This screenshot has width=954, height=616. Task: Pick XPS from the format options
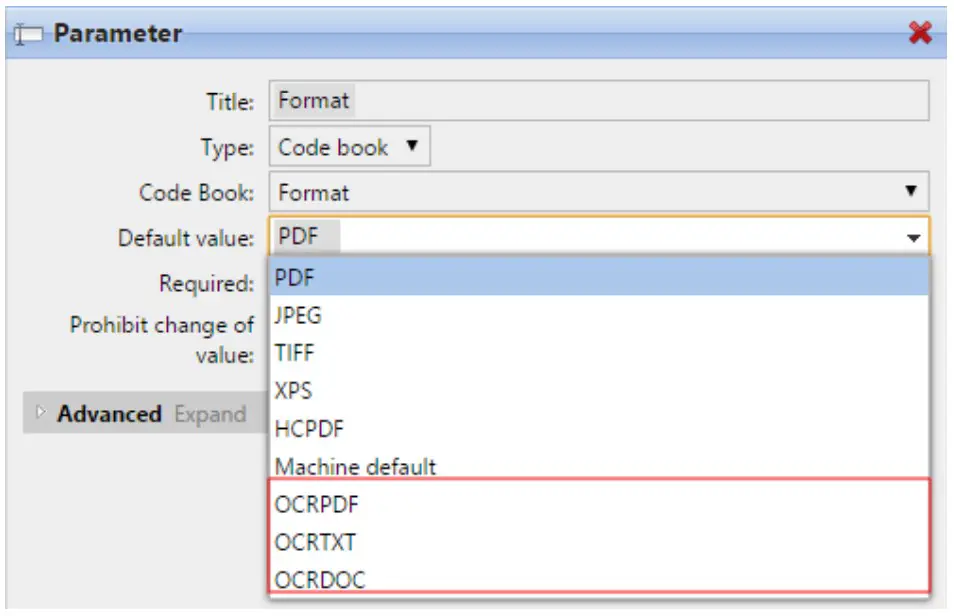pos(598,391)
